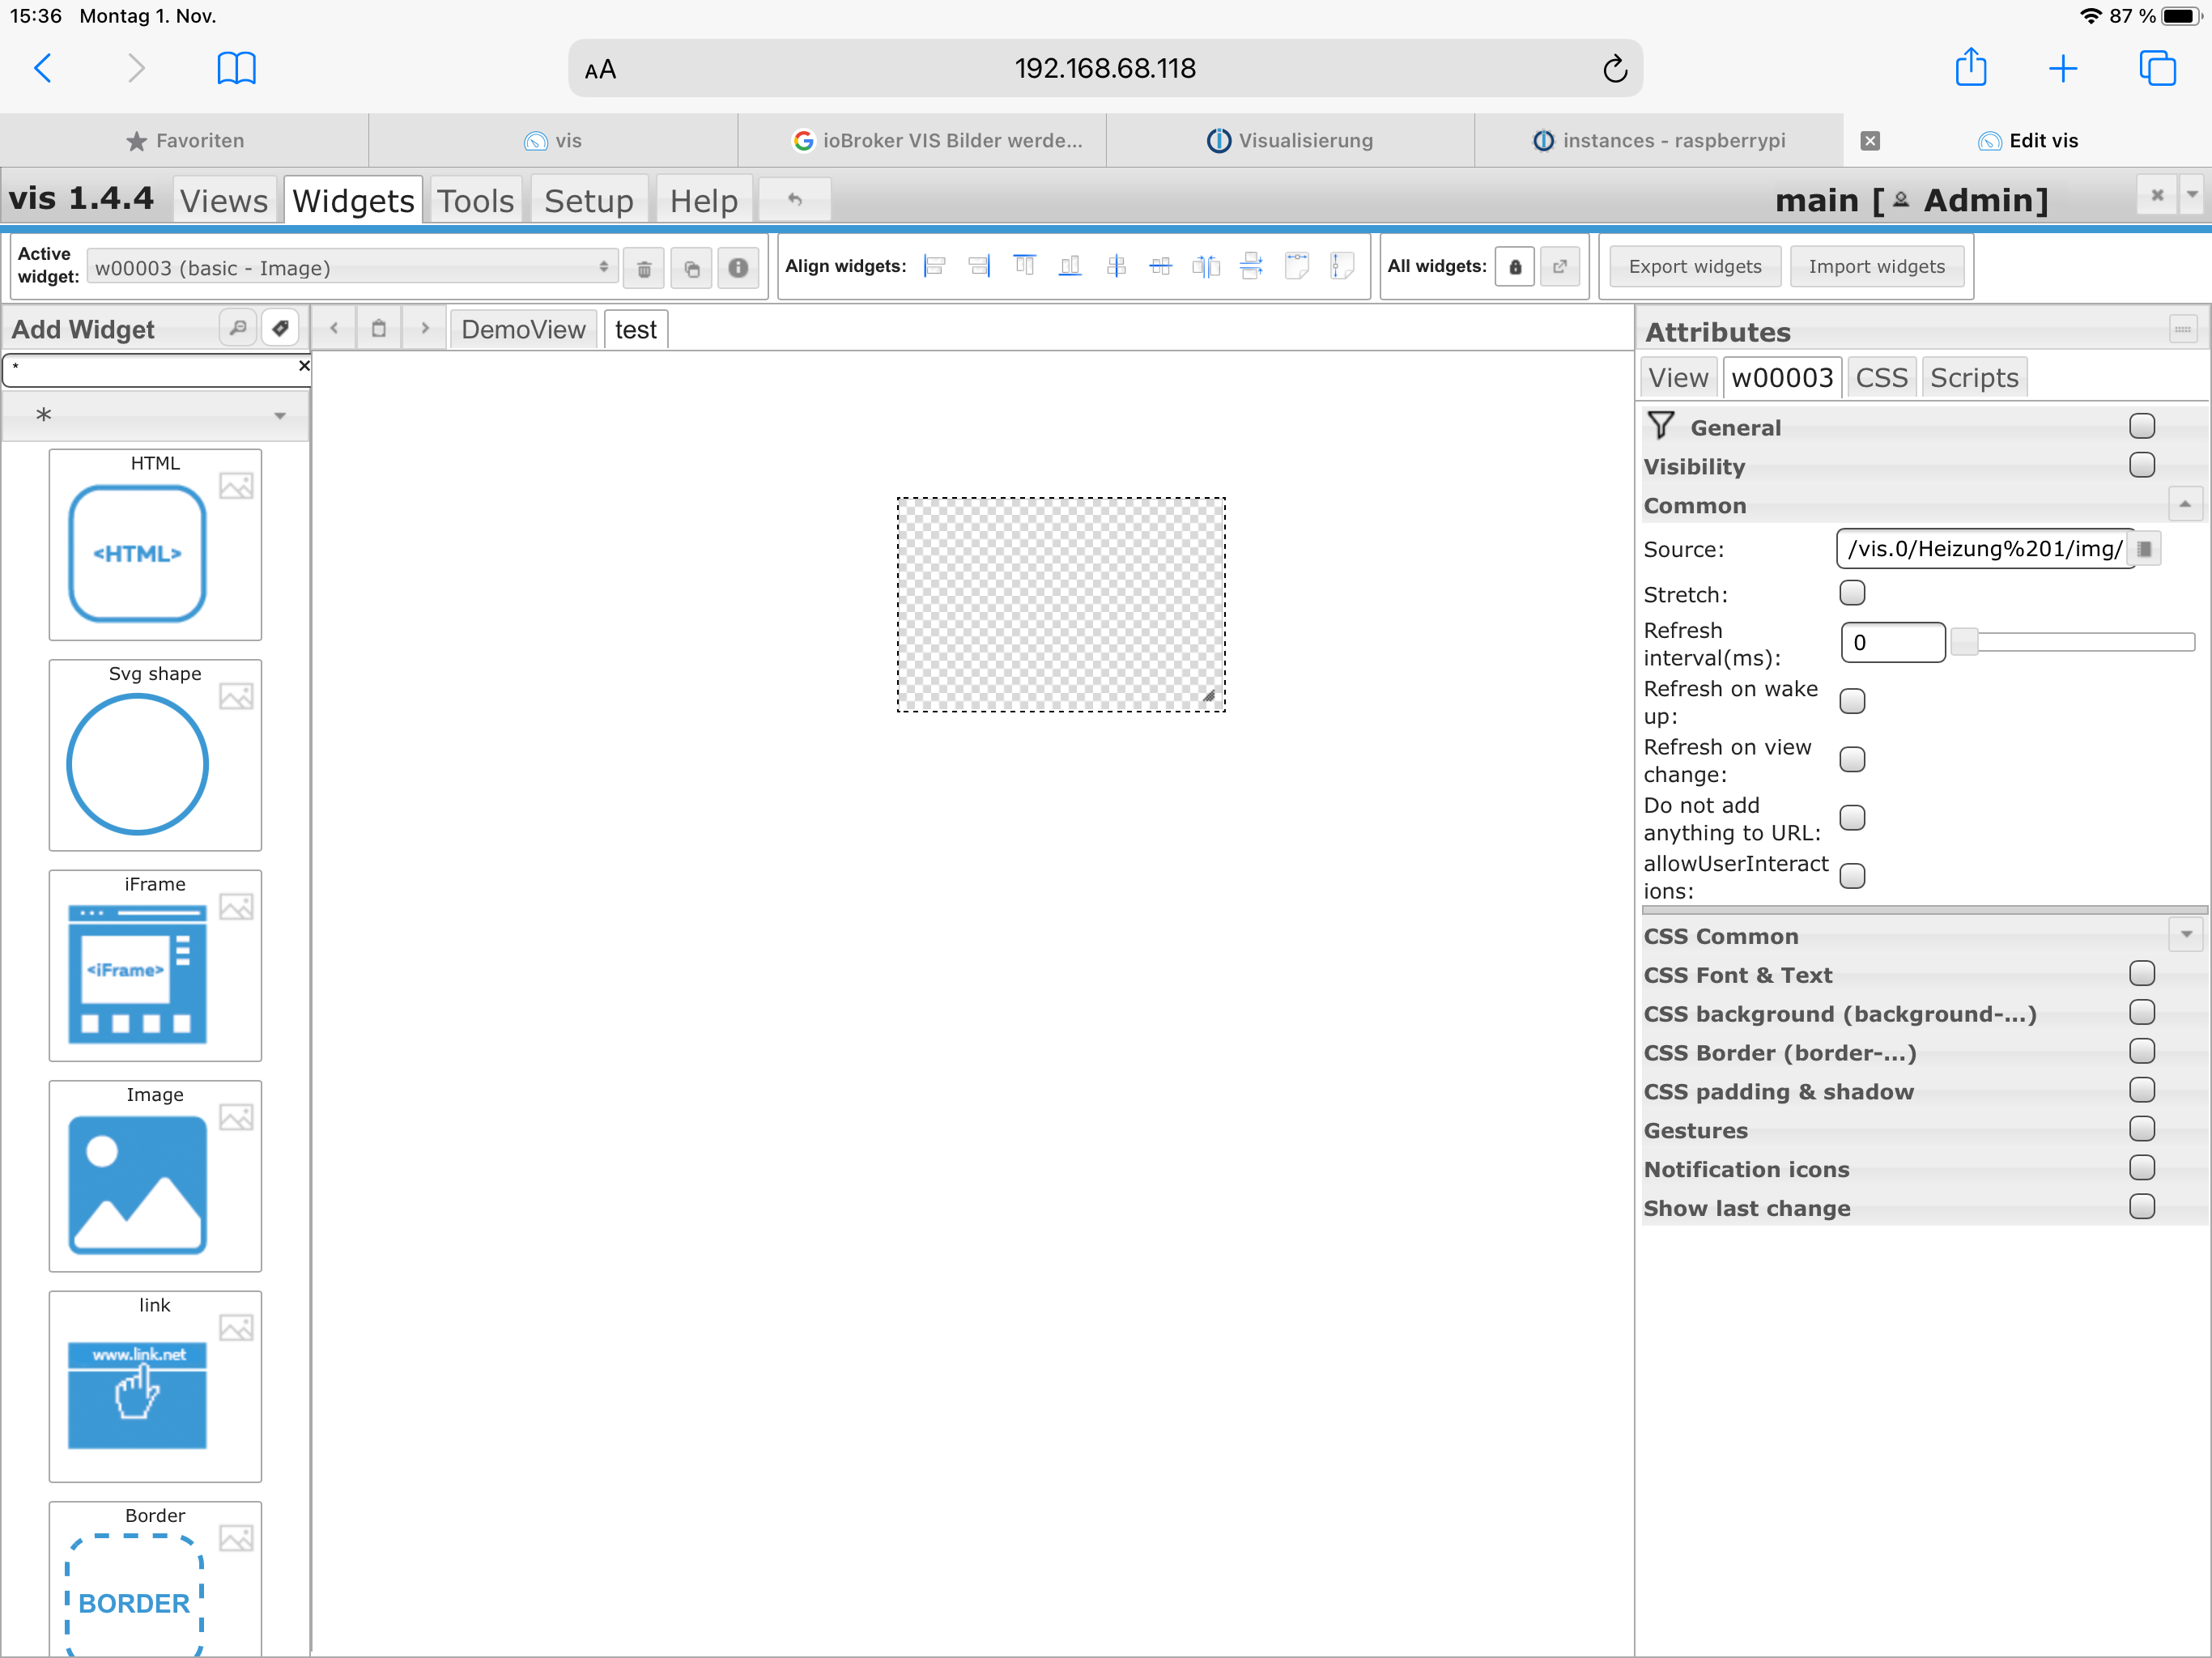Align widgets to left edge
The width and height of the screenshot is (2212, 1658).
[x=934, y=266]
